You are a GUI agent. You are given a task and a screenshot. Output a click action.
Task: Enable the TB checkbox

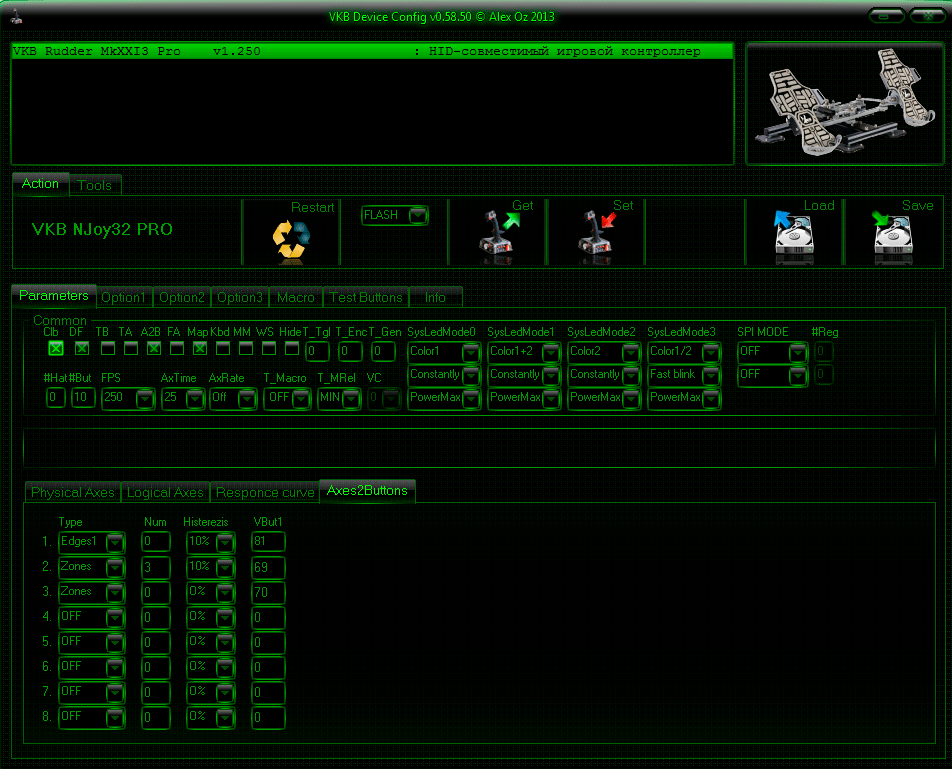point(107,348)
